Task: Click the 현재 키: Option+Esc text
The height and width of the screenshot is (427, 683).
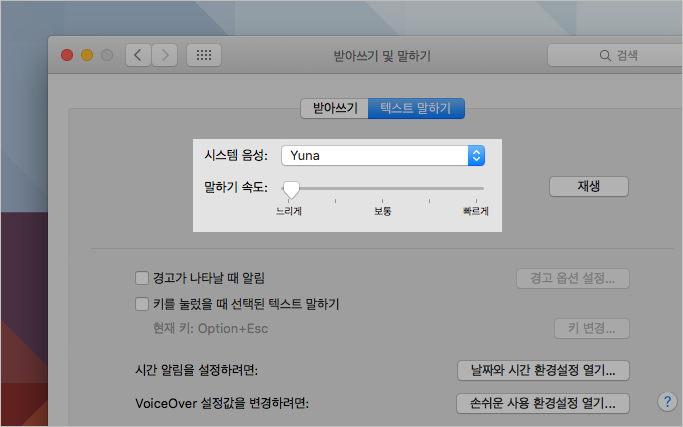Action: coord(210,329)
